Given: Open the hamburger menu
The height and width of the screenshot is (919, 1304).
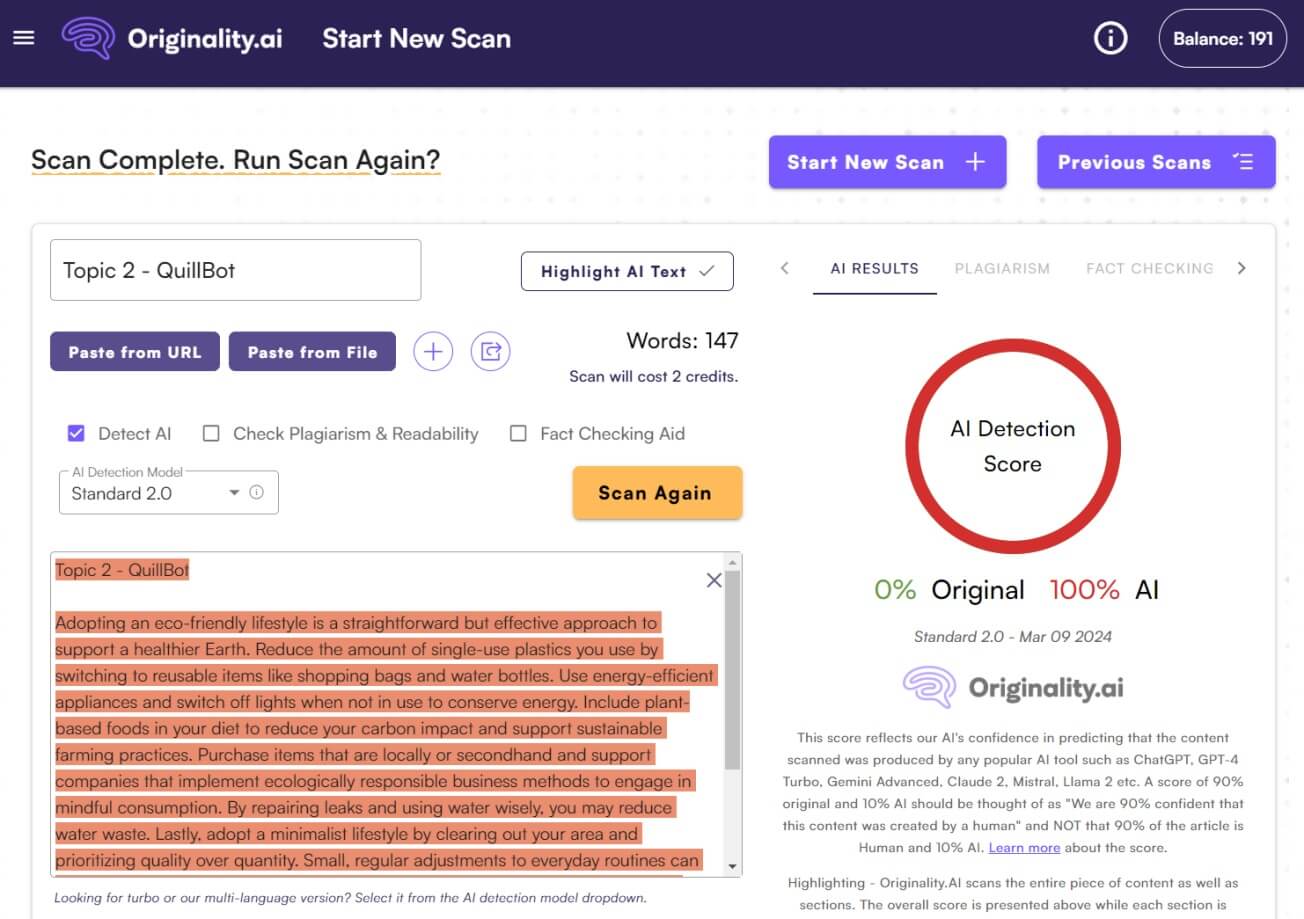Looking at the screenshot, I should 24,38.
